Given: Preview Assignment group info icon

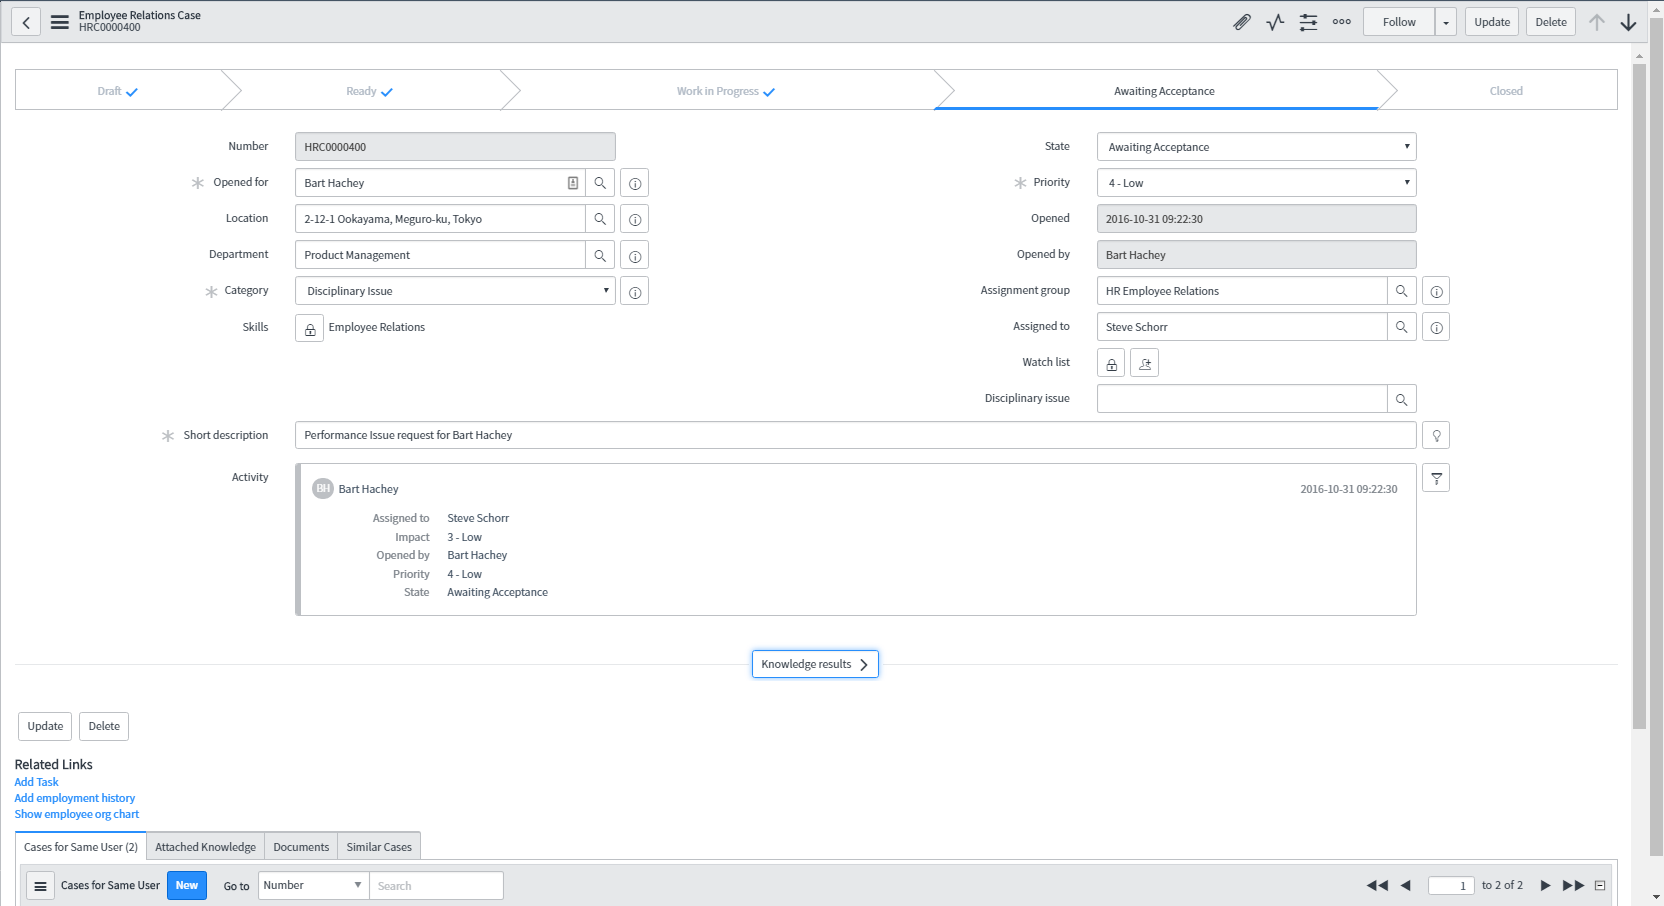Looking at the screenshot, I should click(x=1437, y=291).
